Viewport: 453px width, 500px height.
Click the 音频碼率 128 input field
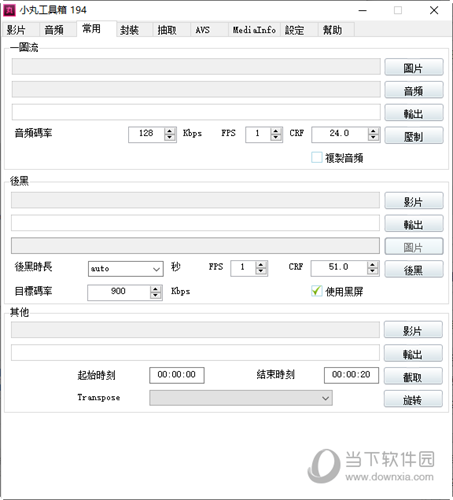pyautogui.click(x=146, y=134)
